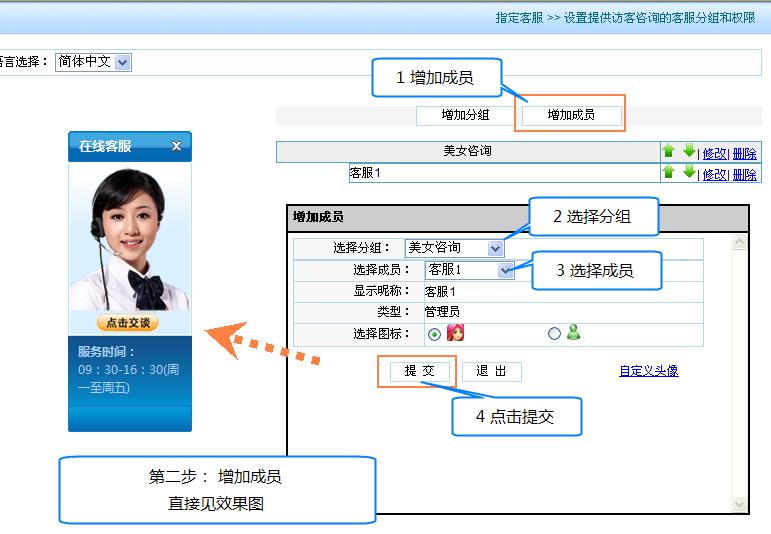Move the 美女咨询 group down
771x534 pixels.
pyautogui.click(x=688, y=151)
